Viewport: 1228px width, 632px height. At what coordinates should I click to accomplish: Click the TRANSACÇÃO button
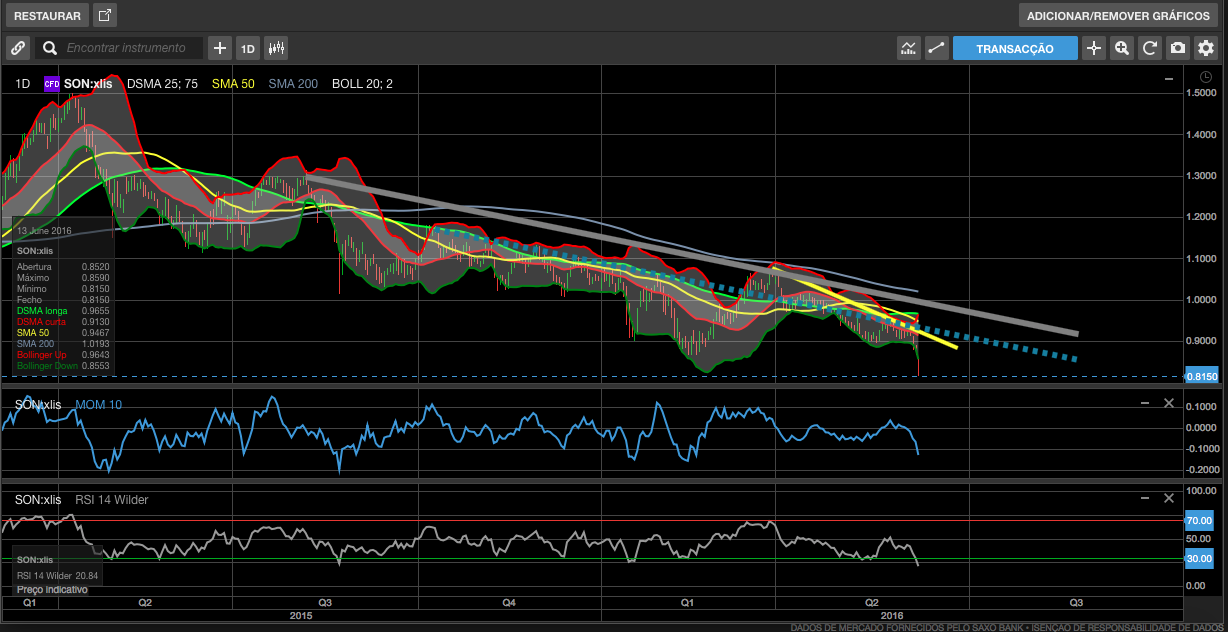point(1015,48)
